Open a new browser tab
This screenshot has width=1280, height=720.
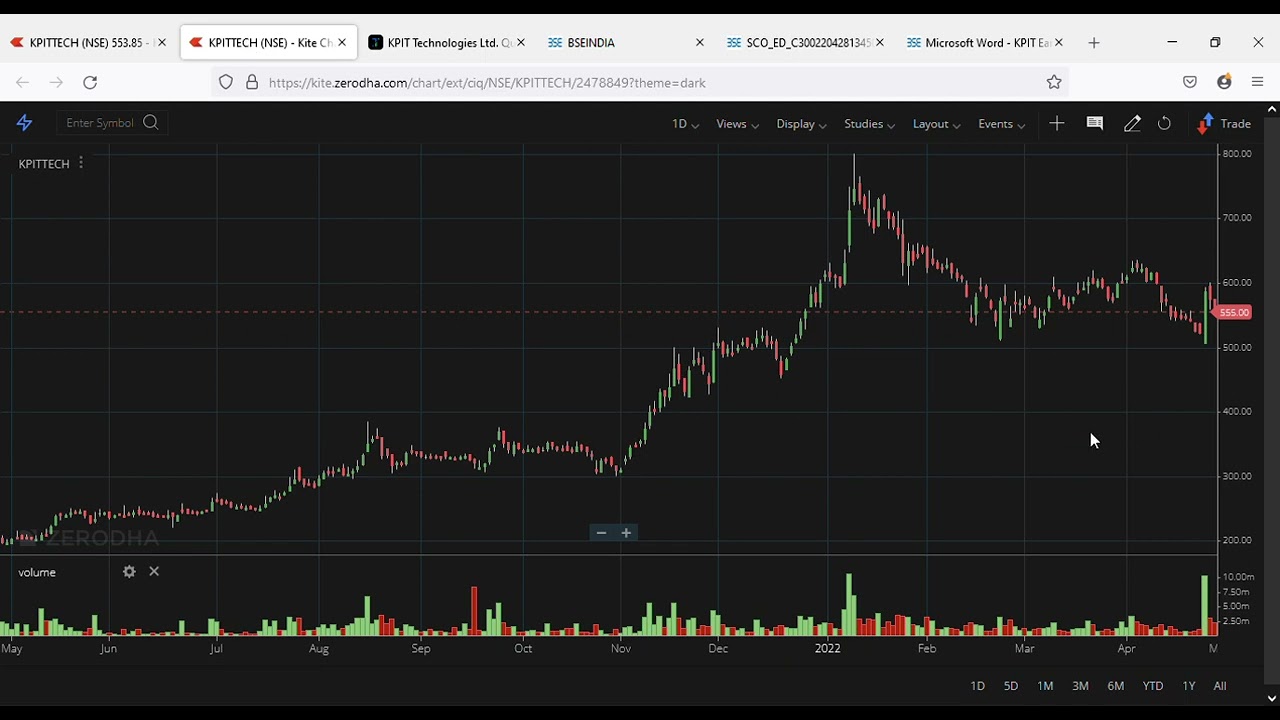[1094, 43]
